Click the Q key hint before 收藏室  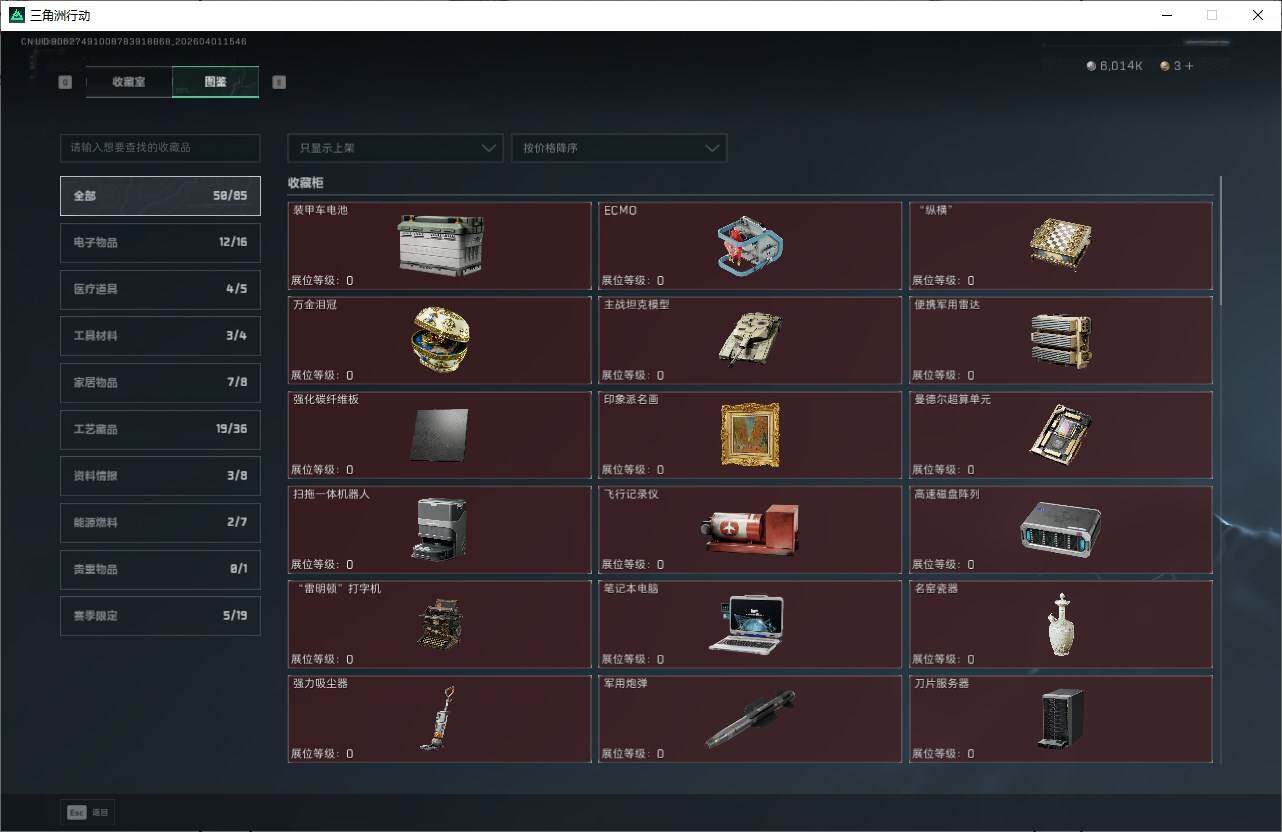65,82
